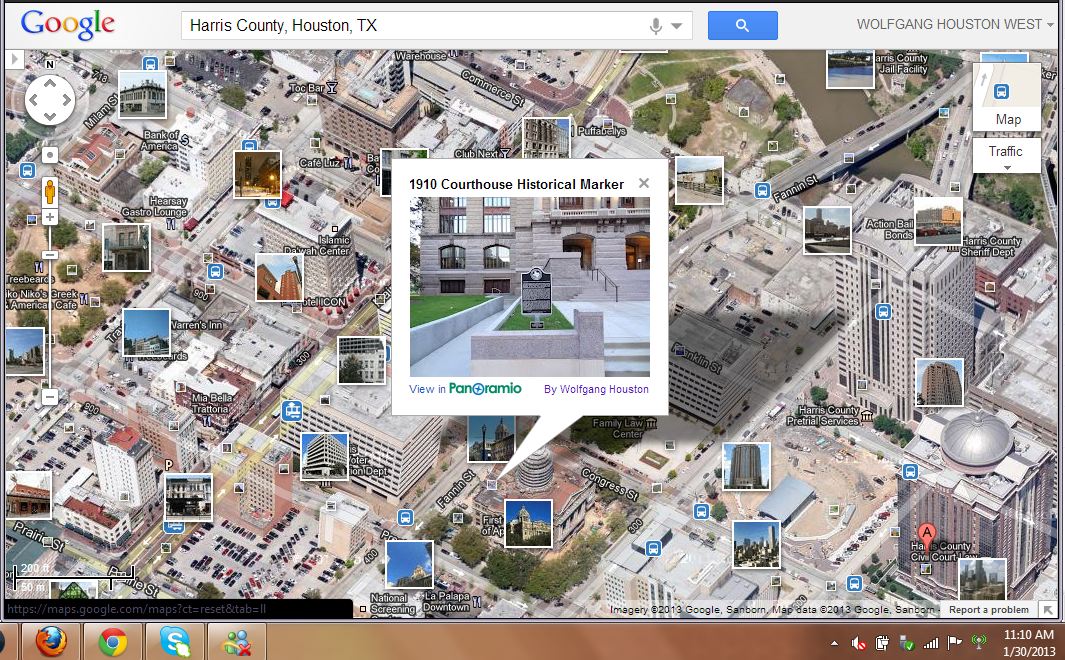Viewport: 1065px width, 660px height.
Task: Click the transit icon on Map thumbnail
Action: pyautogui.click(x=1001, y=91)
